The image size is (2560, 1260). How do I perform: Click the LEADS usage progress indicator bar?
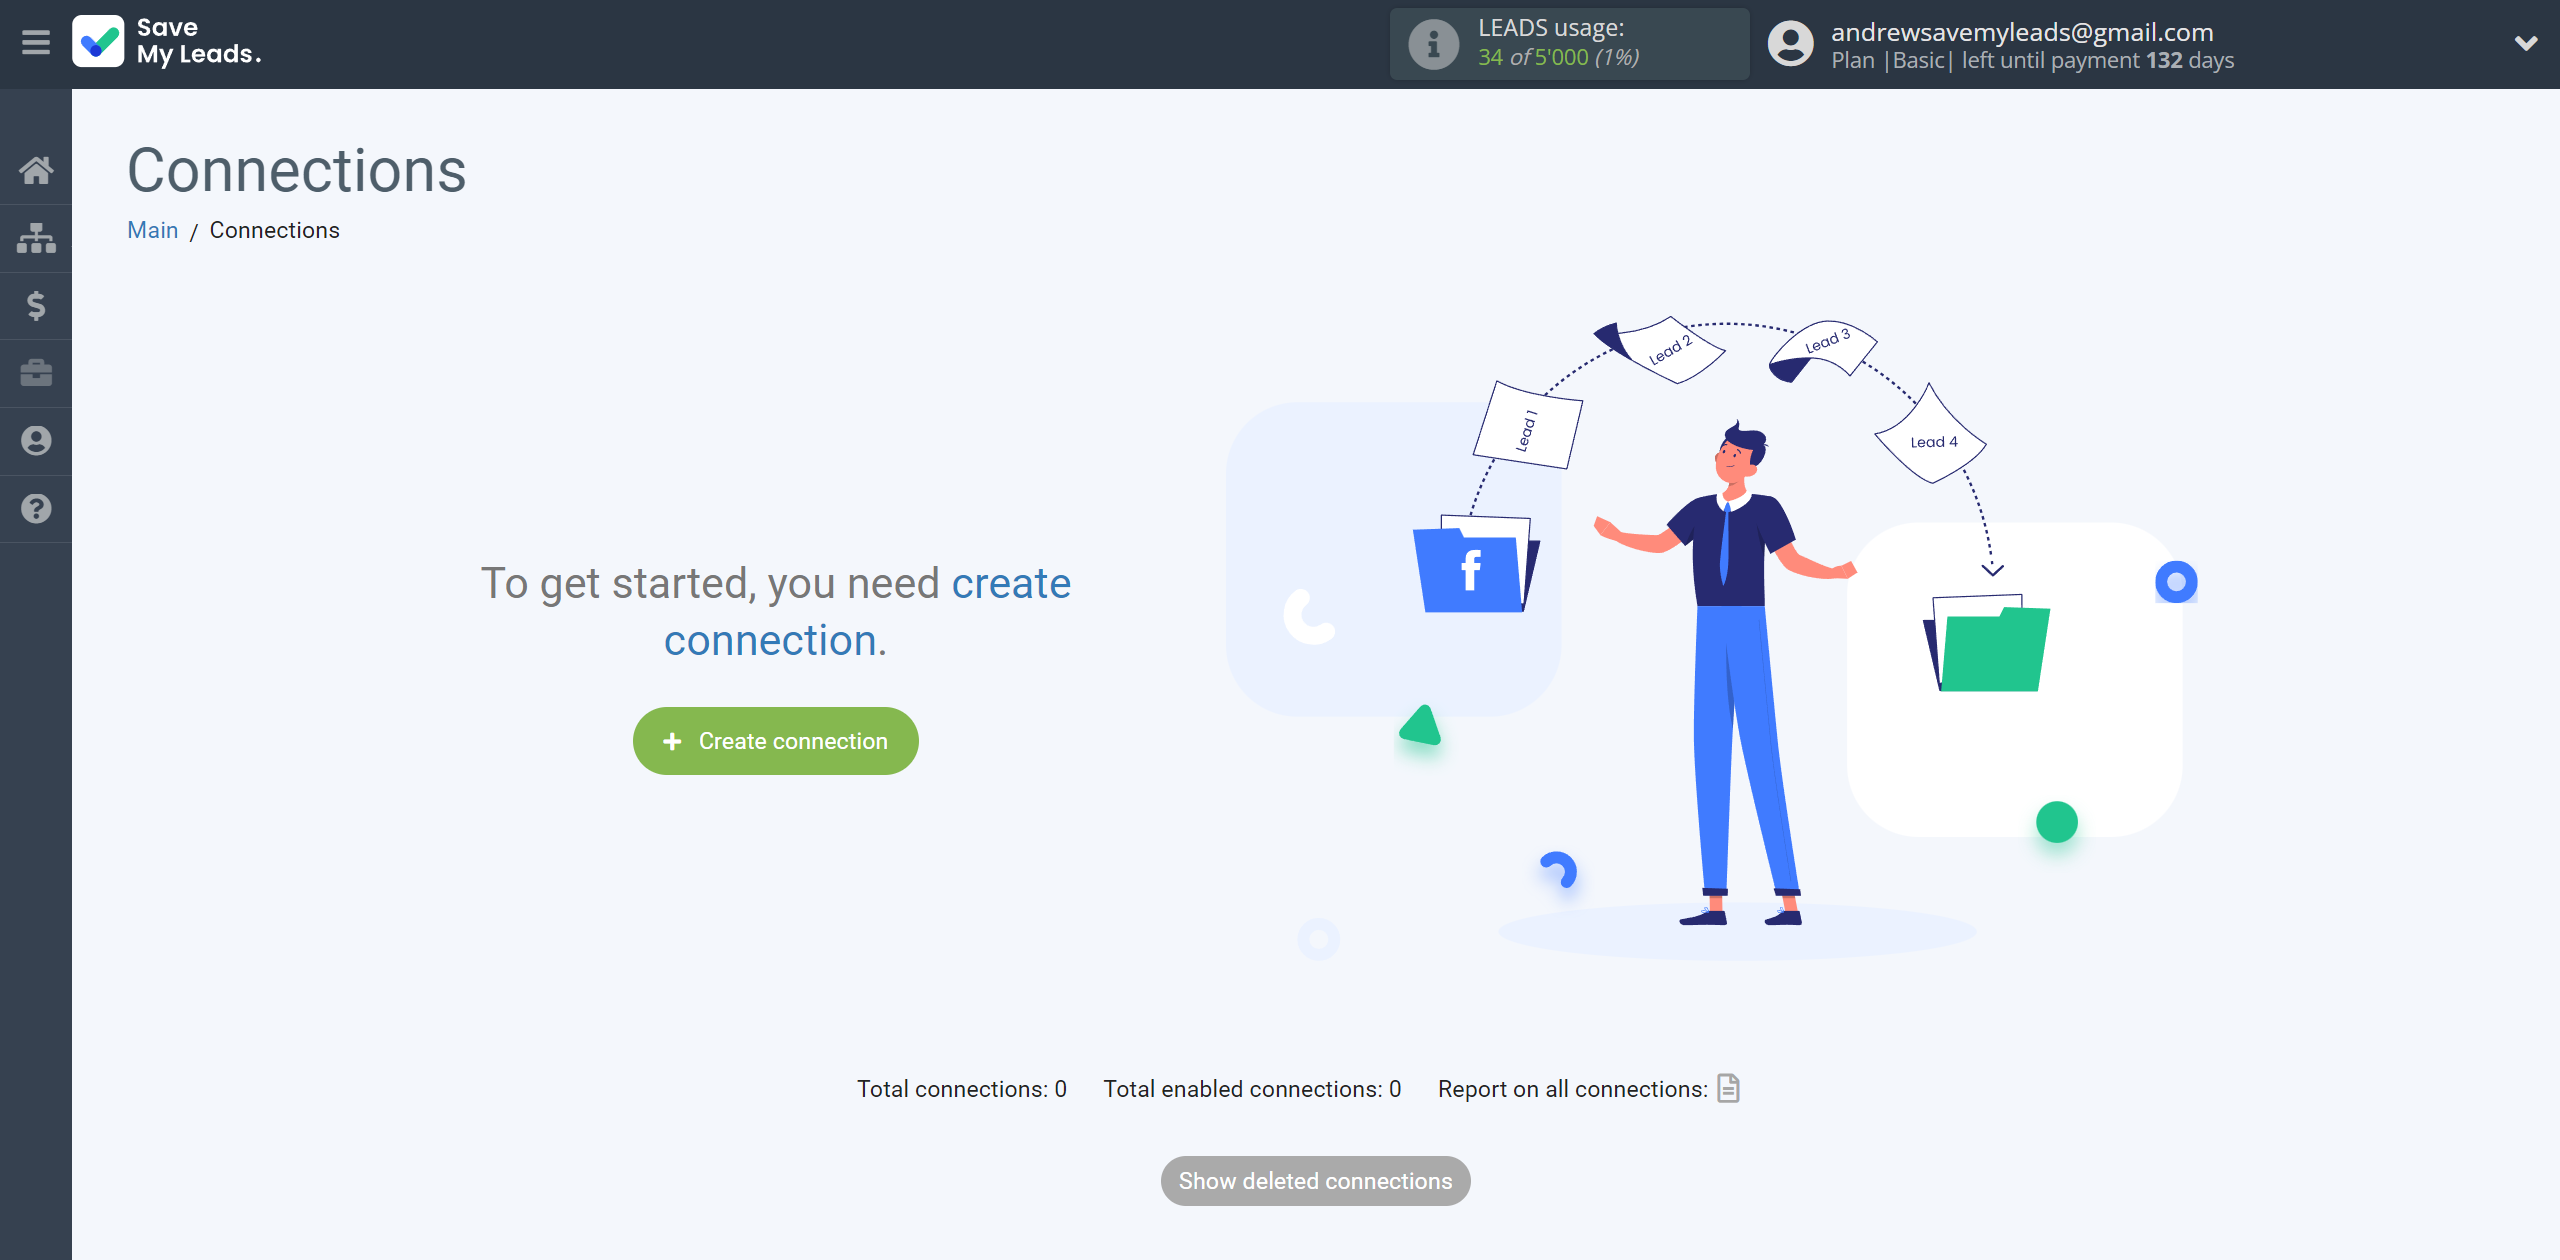click(x=1561, y=42)
